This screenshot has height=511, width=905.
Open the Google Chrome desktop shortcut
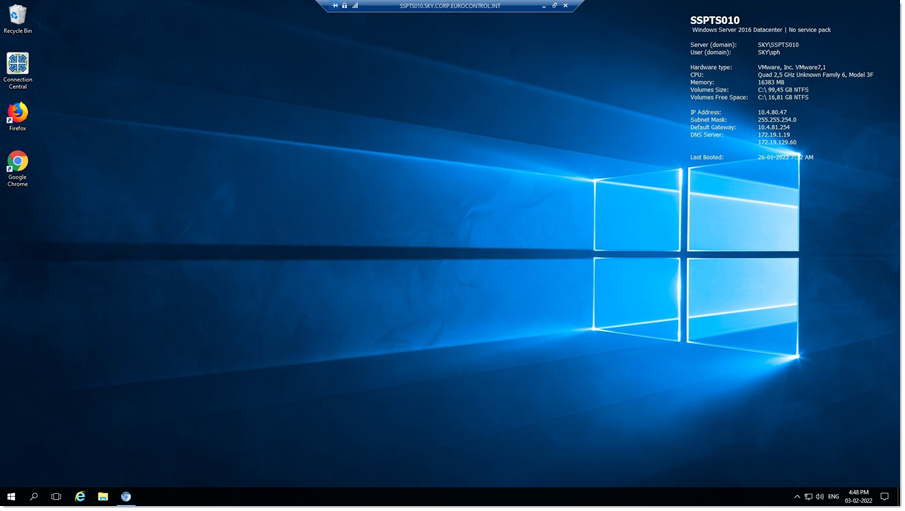point(17,165)
